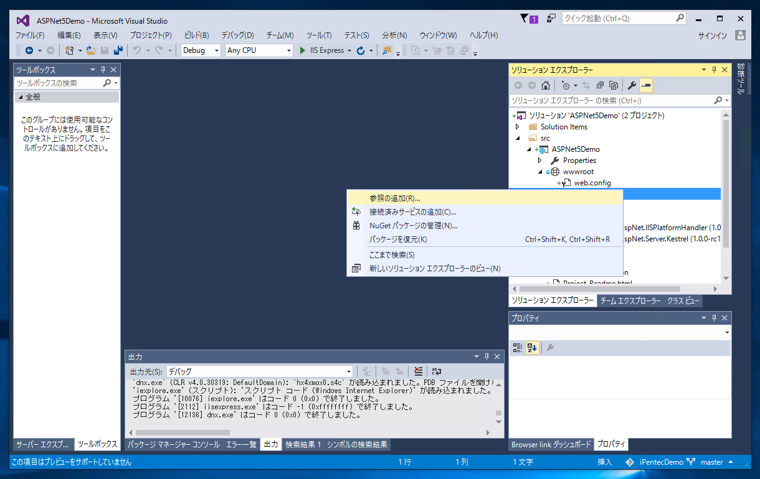
Task: Open the IIS Express target dropdown arrow
Action: (349, 50)
